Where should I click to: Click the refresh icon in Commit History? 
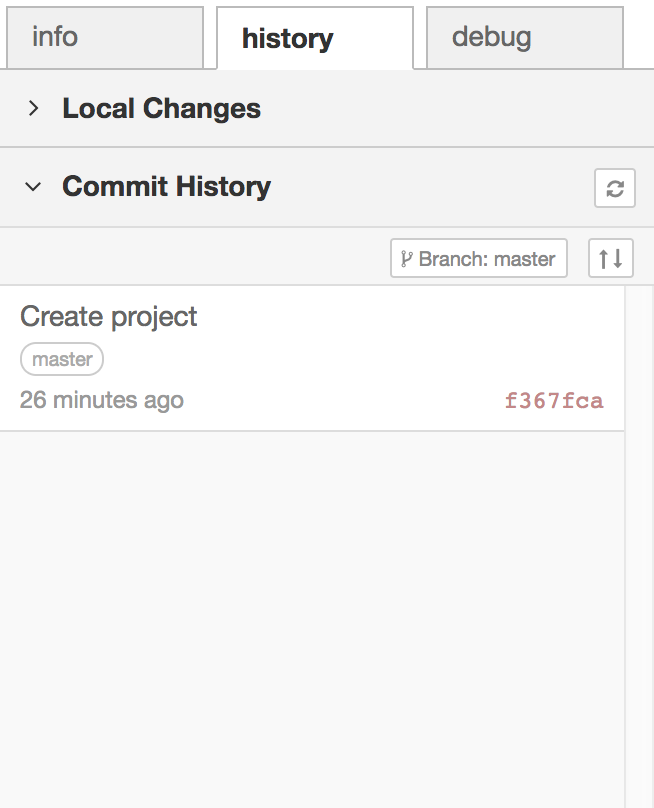[x=614, y=188]
